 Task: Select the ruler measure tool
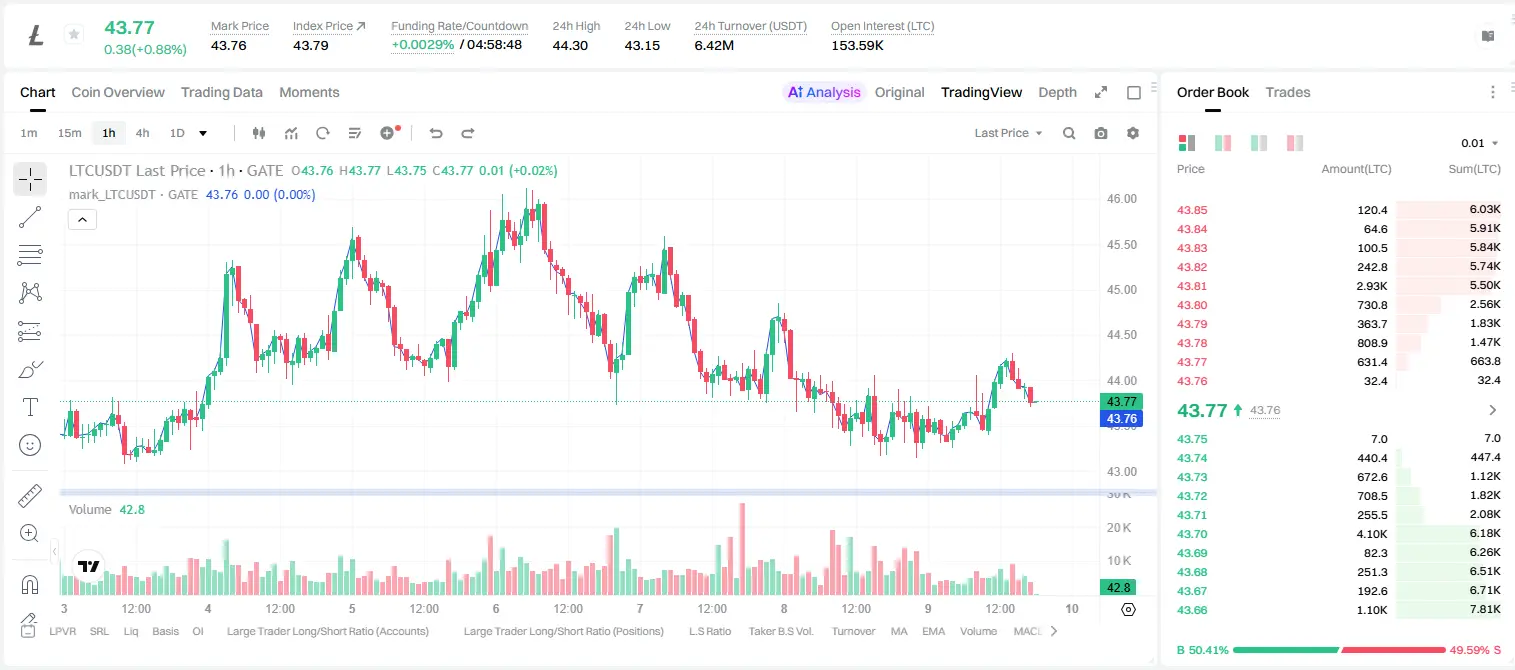tap(30, 496)
